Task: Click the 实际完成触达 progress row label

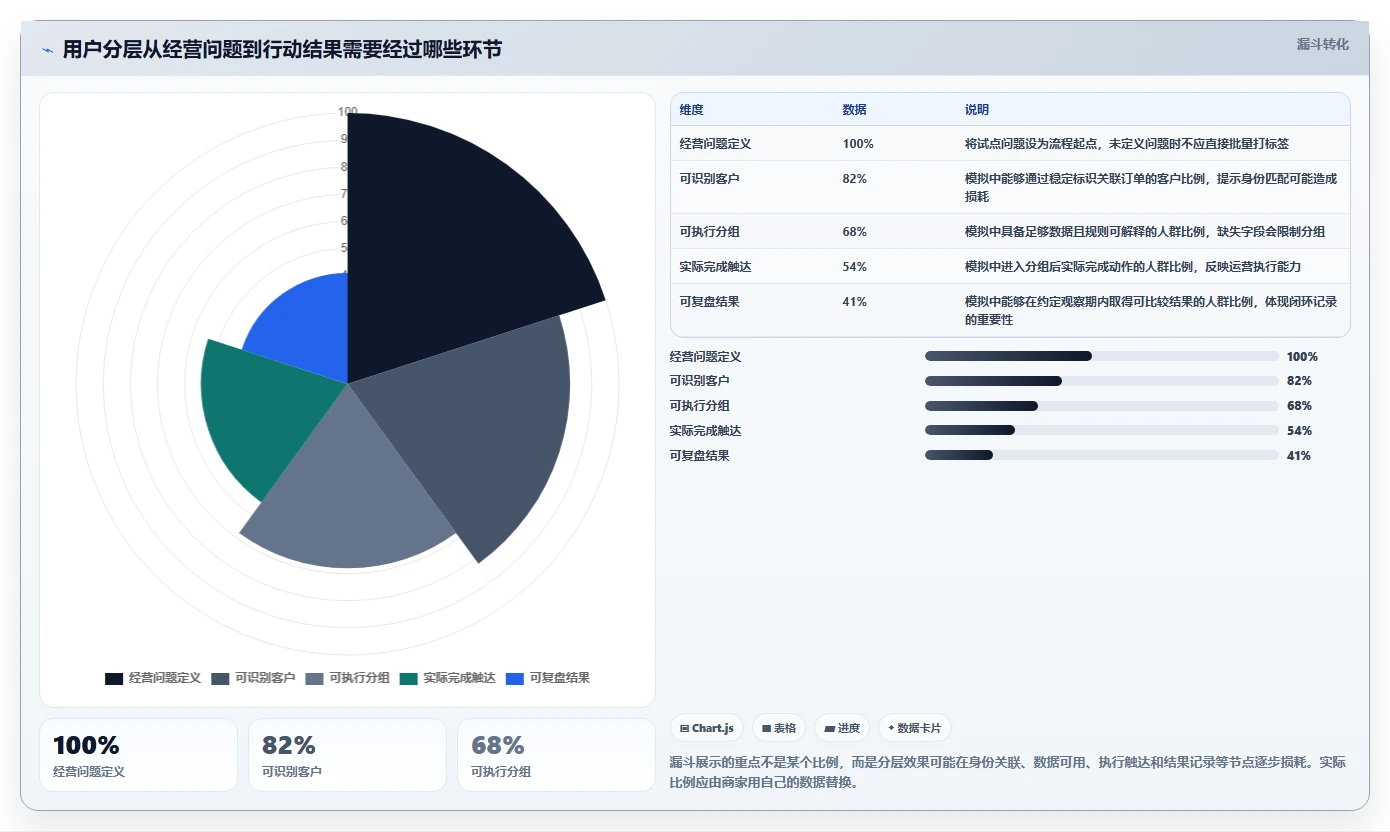Action: click(706, 430)
